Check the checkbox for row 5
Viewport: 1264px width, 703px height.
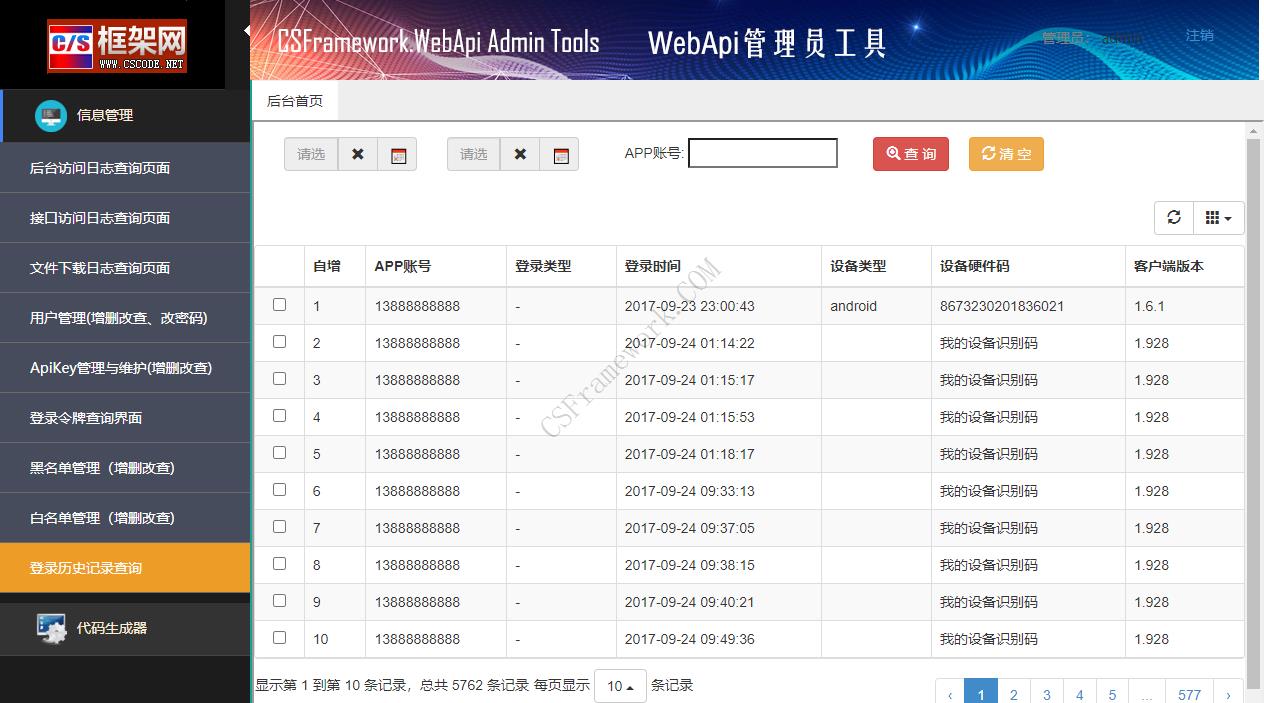(279, 454)
